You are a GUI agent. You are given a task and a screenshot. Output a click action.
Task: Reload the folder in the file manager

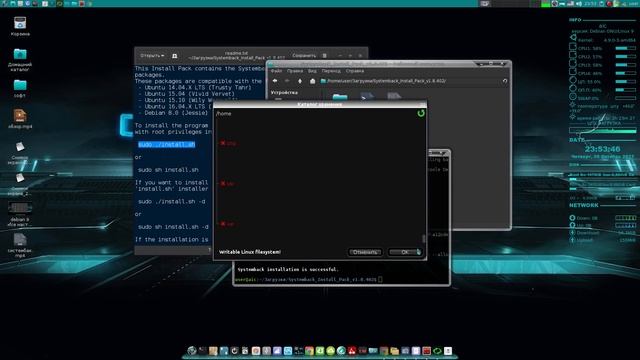(x=505, y=81)
